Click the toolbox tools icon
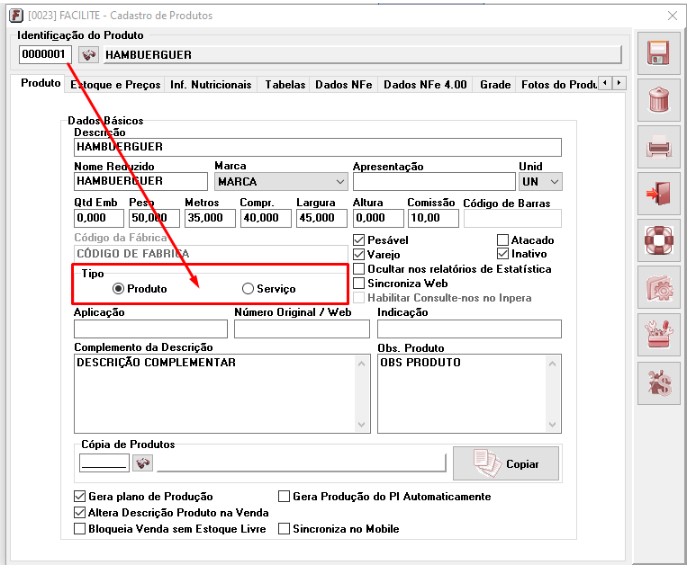The height and width of the screenshot is (568, 689). (x=658, y=335)
